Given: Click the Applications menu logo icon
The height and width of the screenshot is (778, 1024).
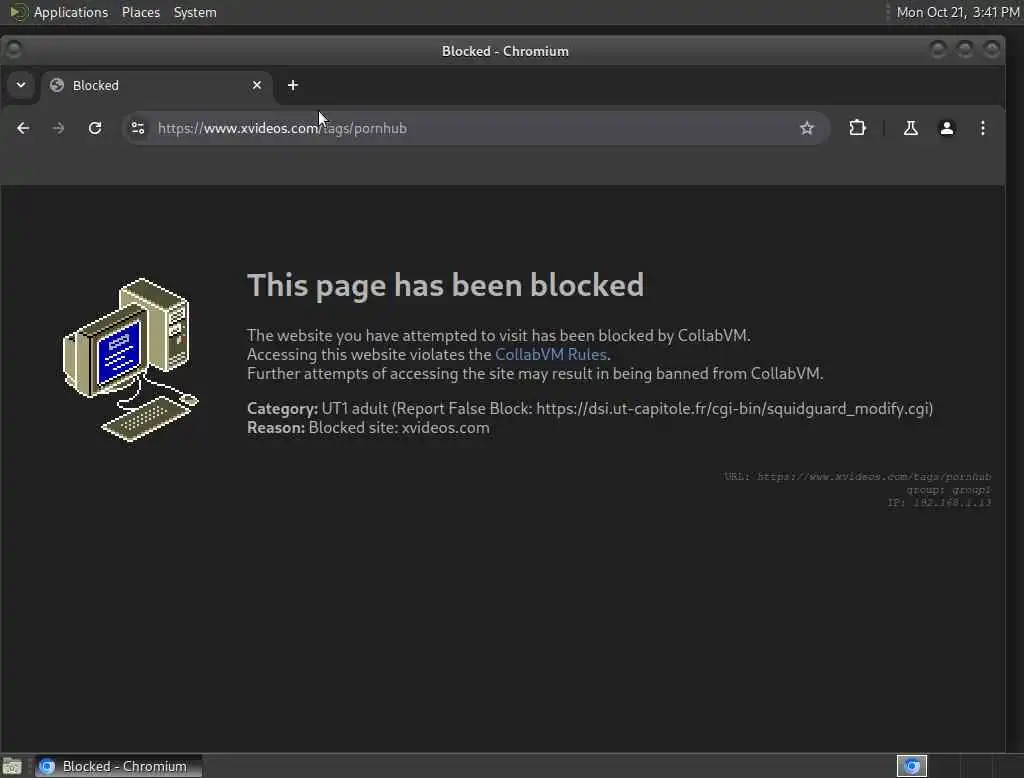Looking at the screenshot, I should pyautogui.click(x=18, y=12).
